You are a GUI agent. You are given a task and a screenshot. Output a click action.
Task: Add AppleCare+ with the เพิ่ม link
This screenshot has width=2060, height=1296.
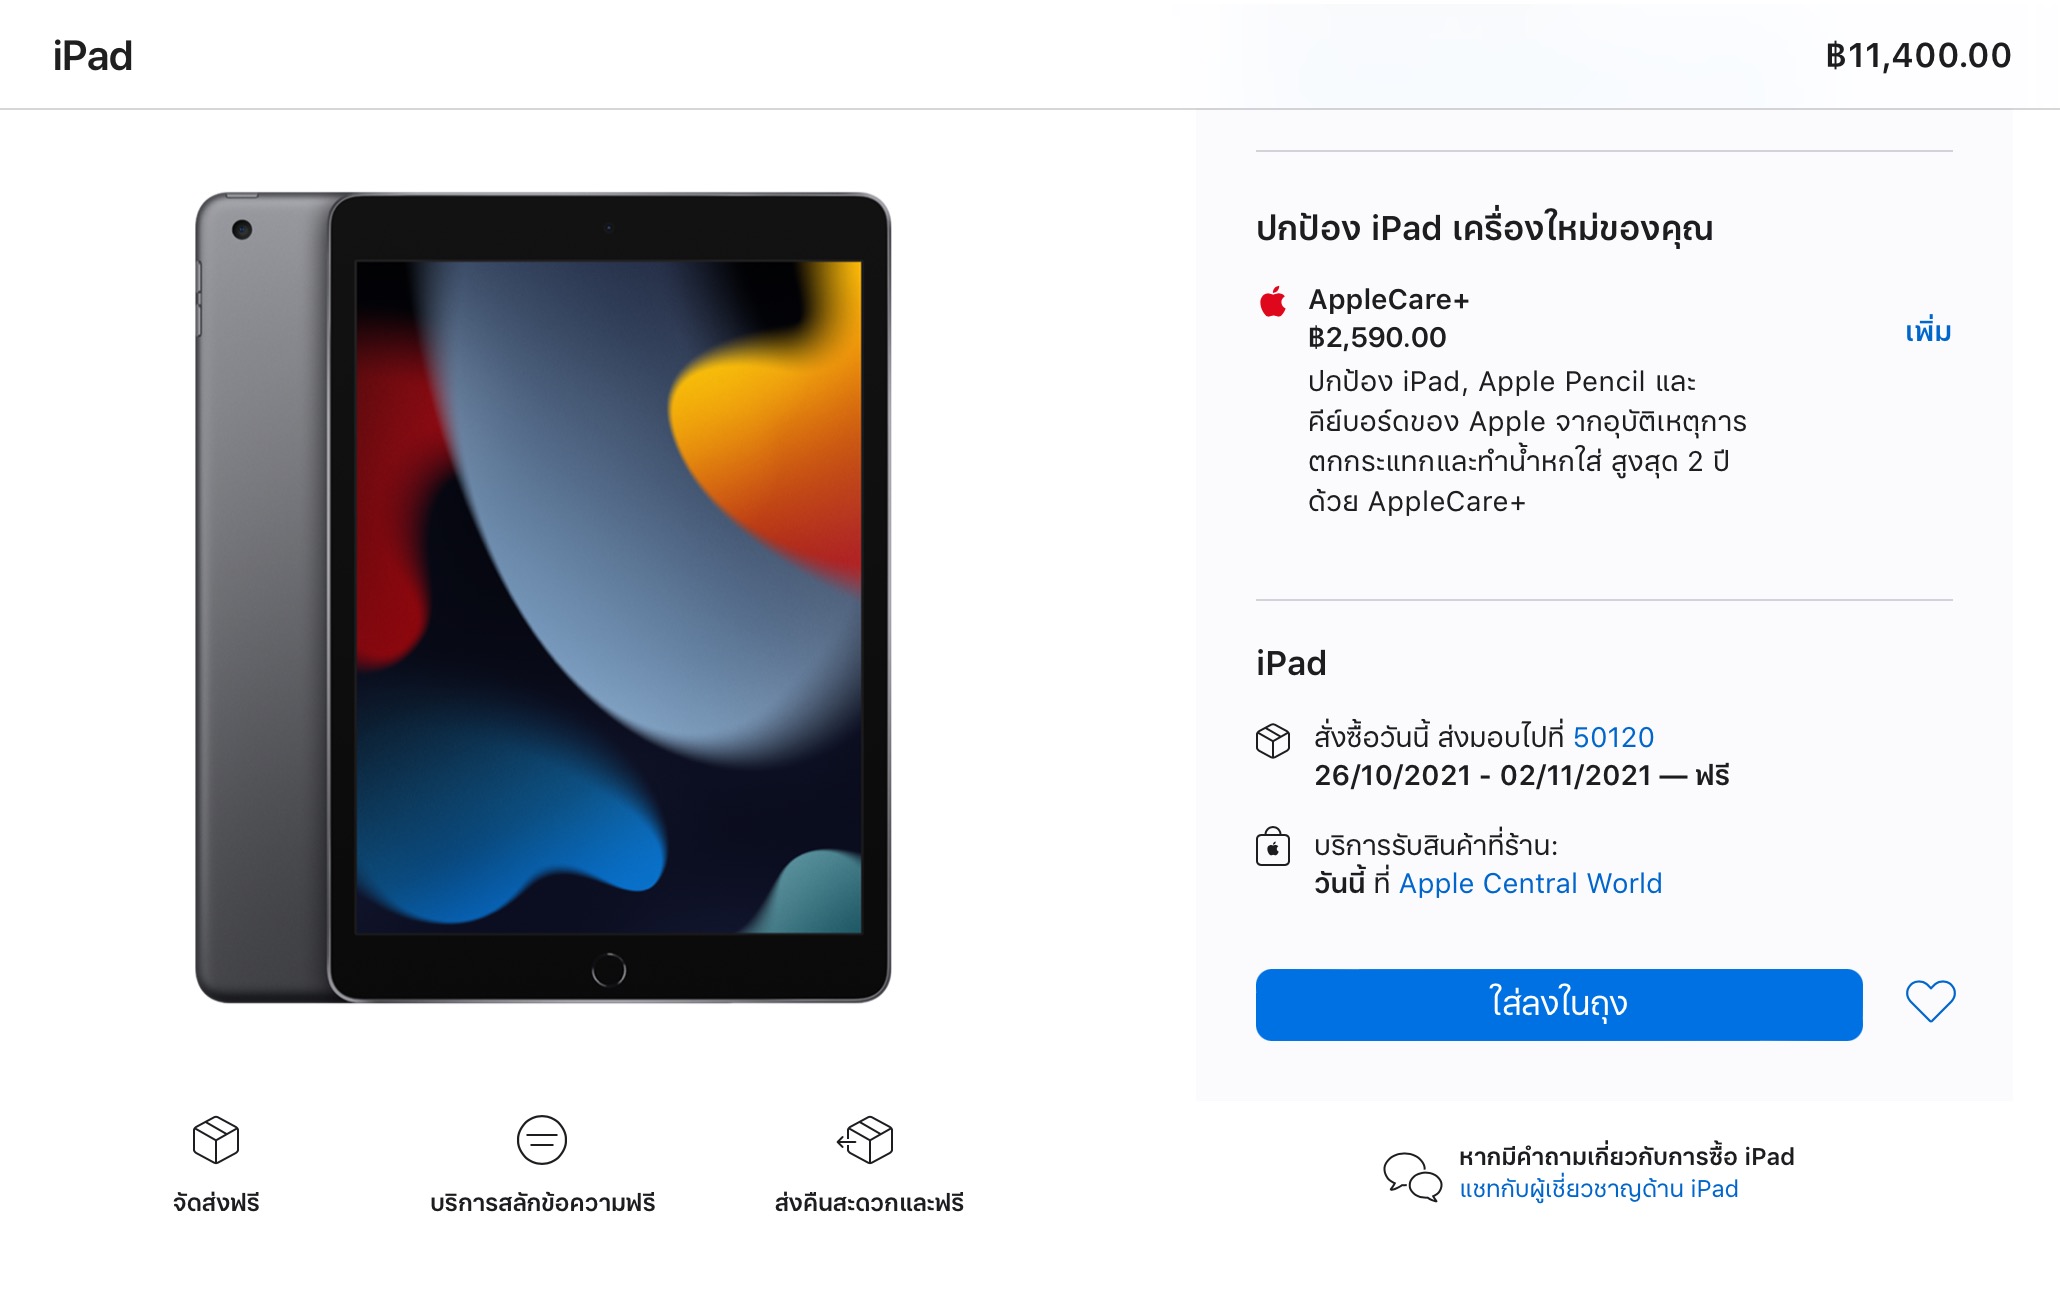coord(1928,331)
